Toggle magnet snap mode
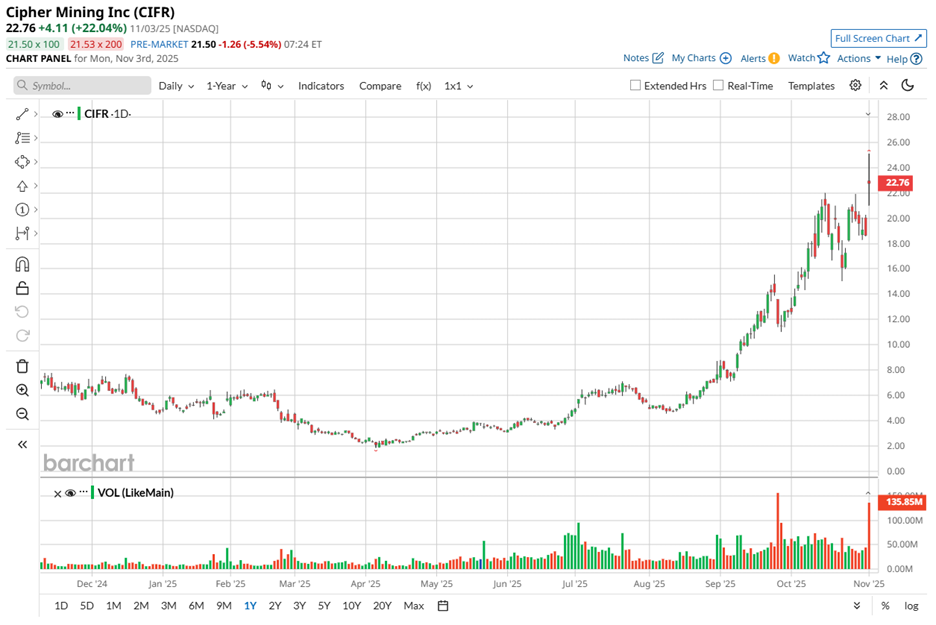The width and height of the screenshot is (936, 625). pyautogui.click(x=22, y=264)
